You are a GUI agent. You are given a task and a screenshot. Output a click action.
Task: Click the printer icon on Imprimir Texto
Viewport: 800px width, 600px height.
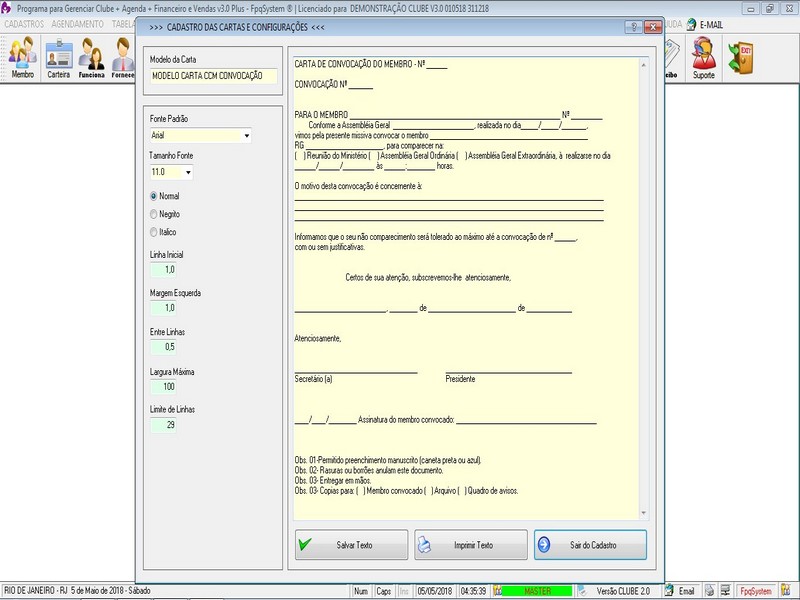(x=424, y=545)
